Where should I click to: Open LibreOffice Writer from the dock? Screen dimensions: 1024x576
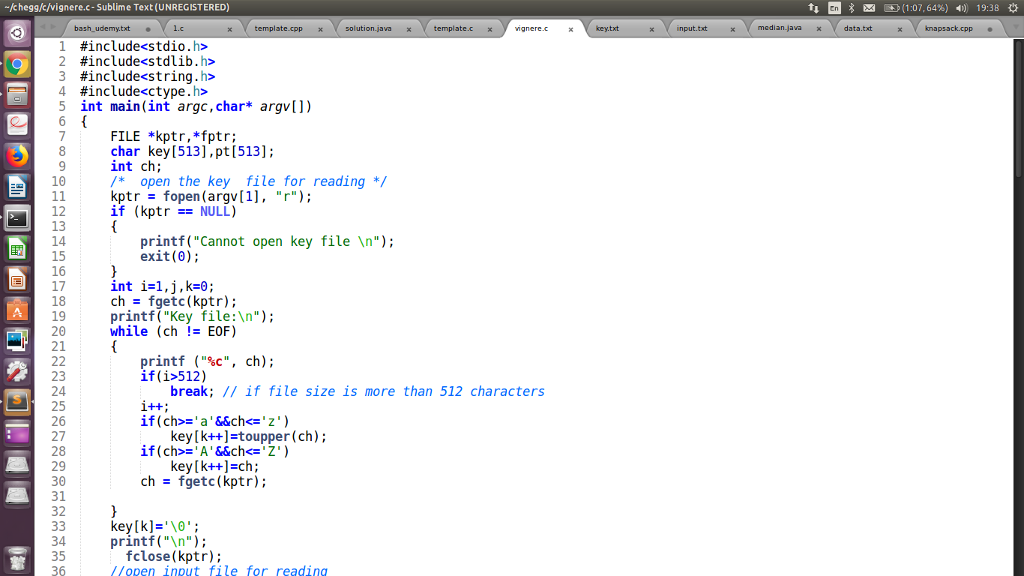[17, 187]
